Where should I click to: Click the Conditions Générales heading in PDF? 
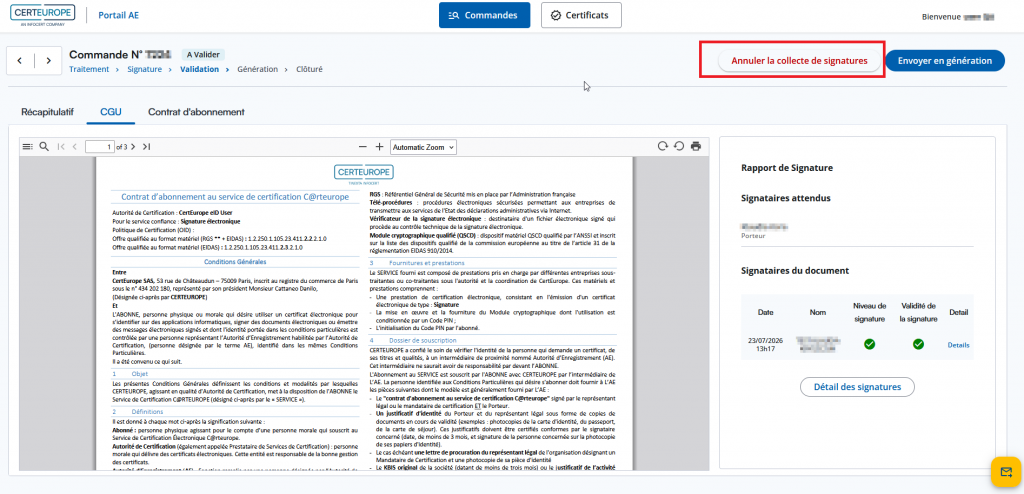[x=235, y=261]
